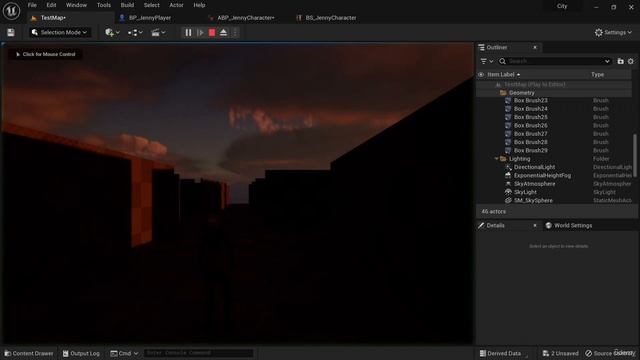Click the SM_SkySphere mesh icon

[508, 200]
